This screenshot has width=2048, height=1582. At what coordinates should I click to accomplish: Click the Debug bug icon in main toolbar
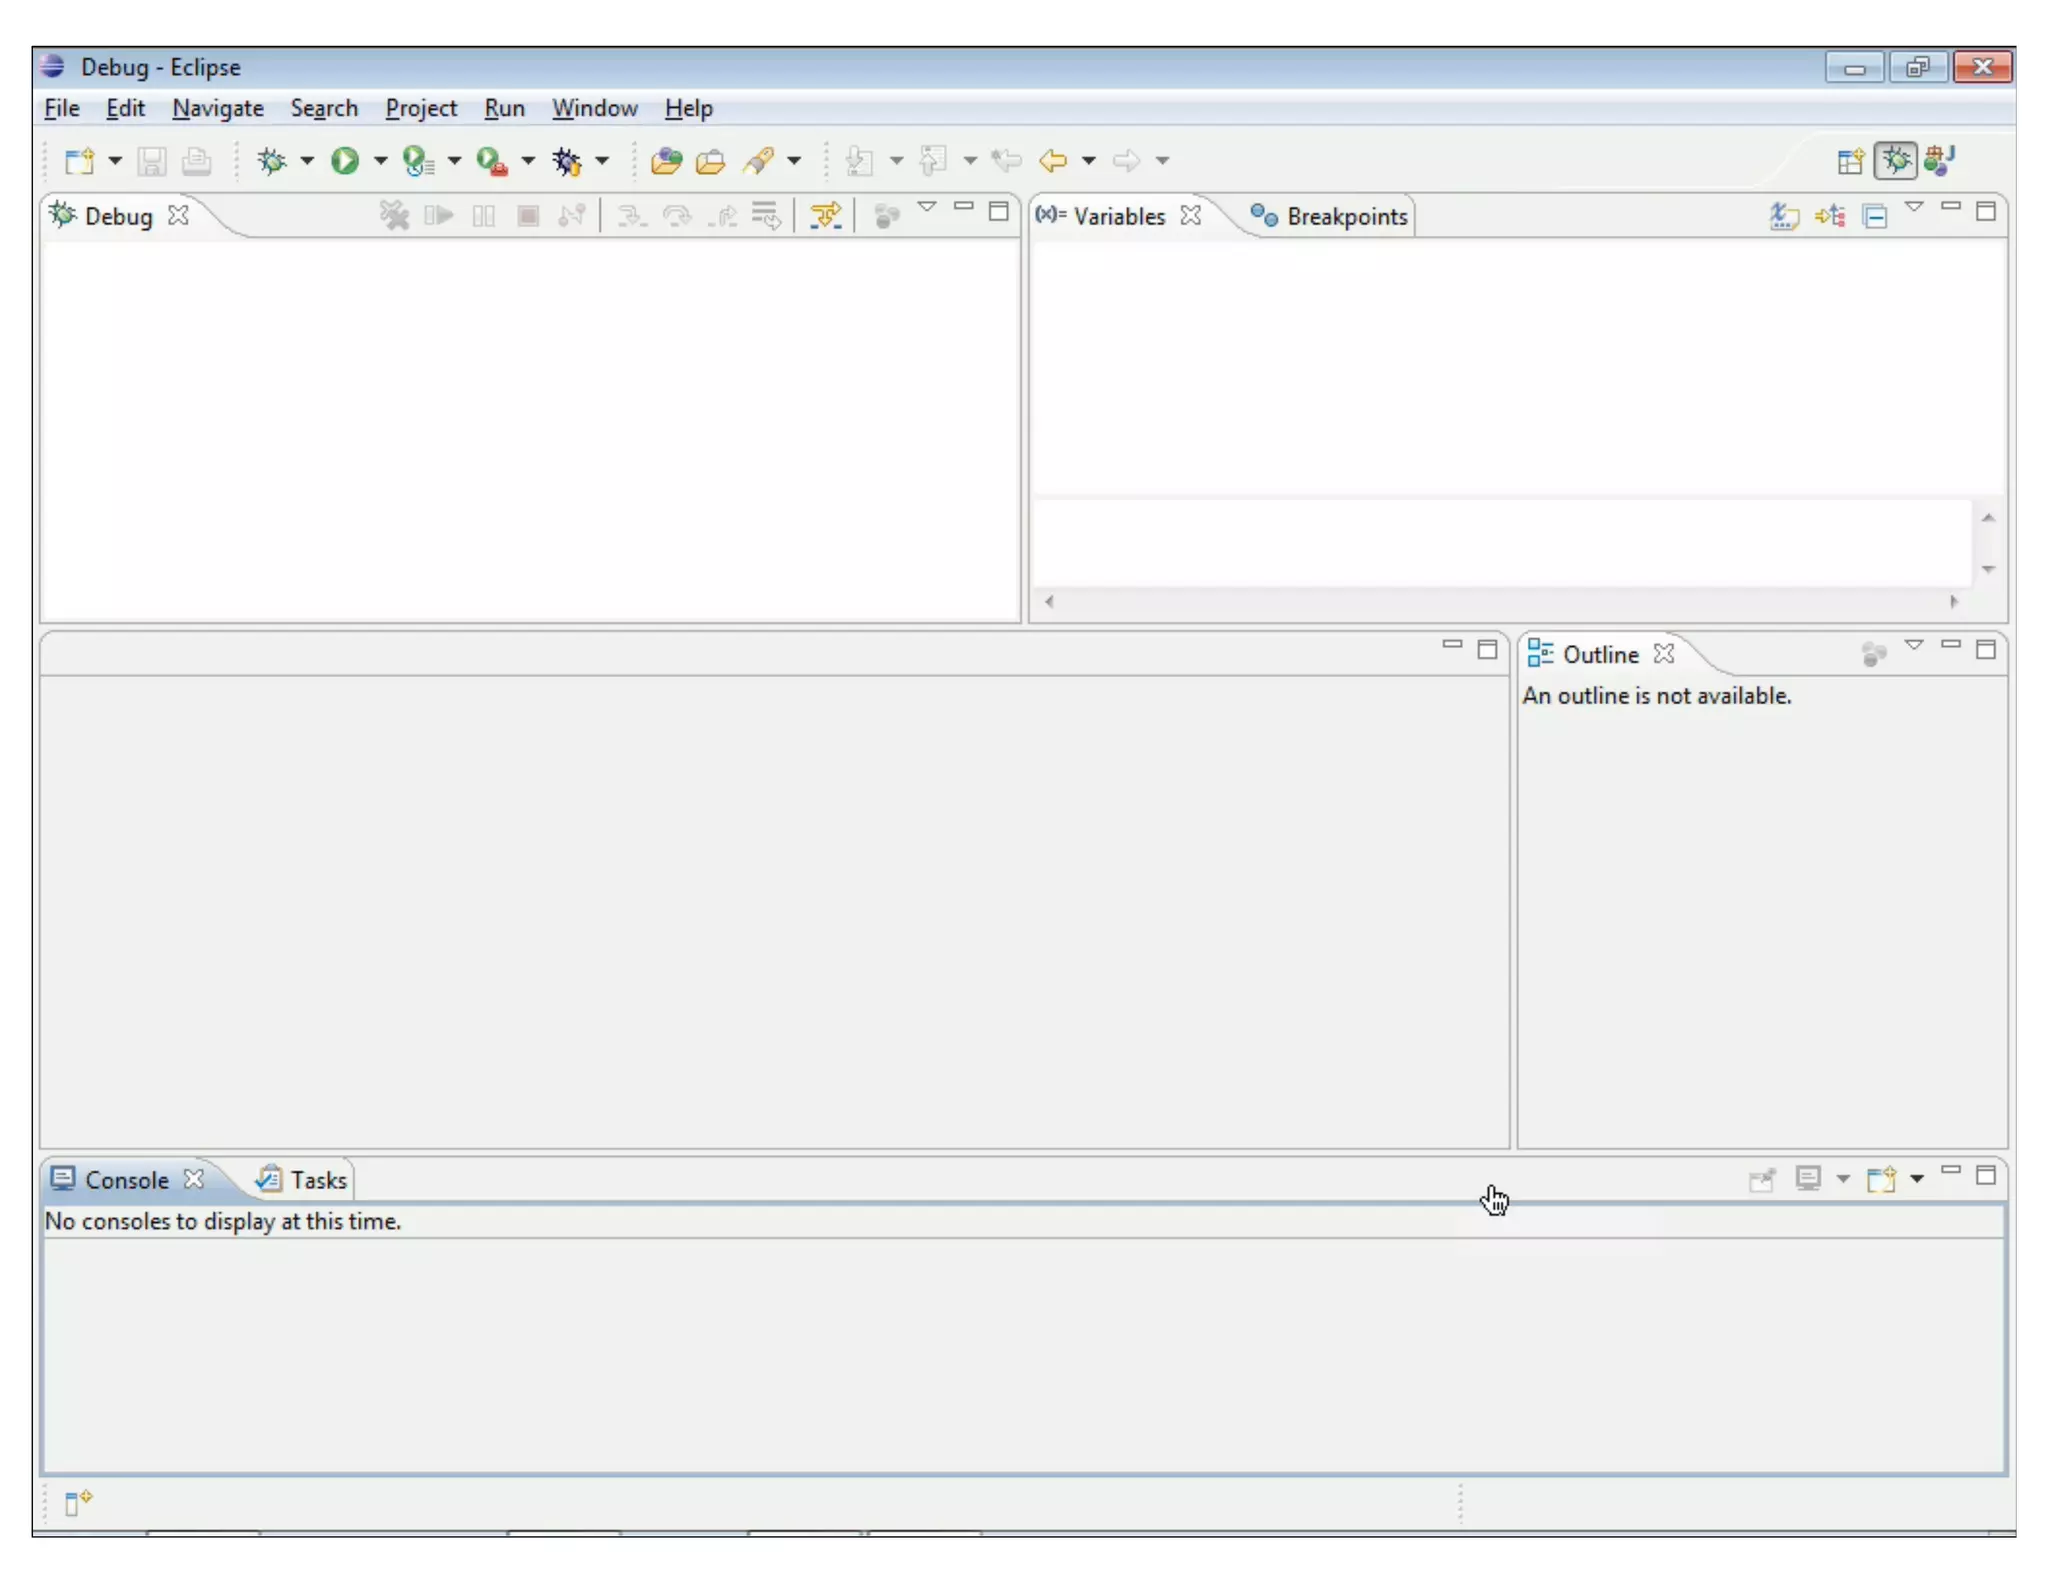[271, 160]
